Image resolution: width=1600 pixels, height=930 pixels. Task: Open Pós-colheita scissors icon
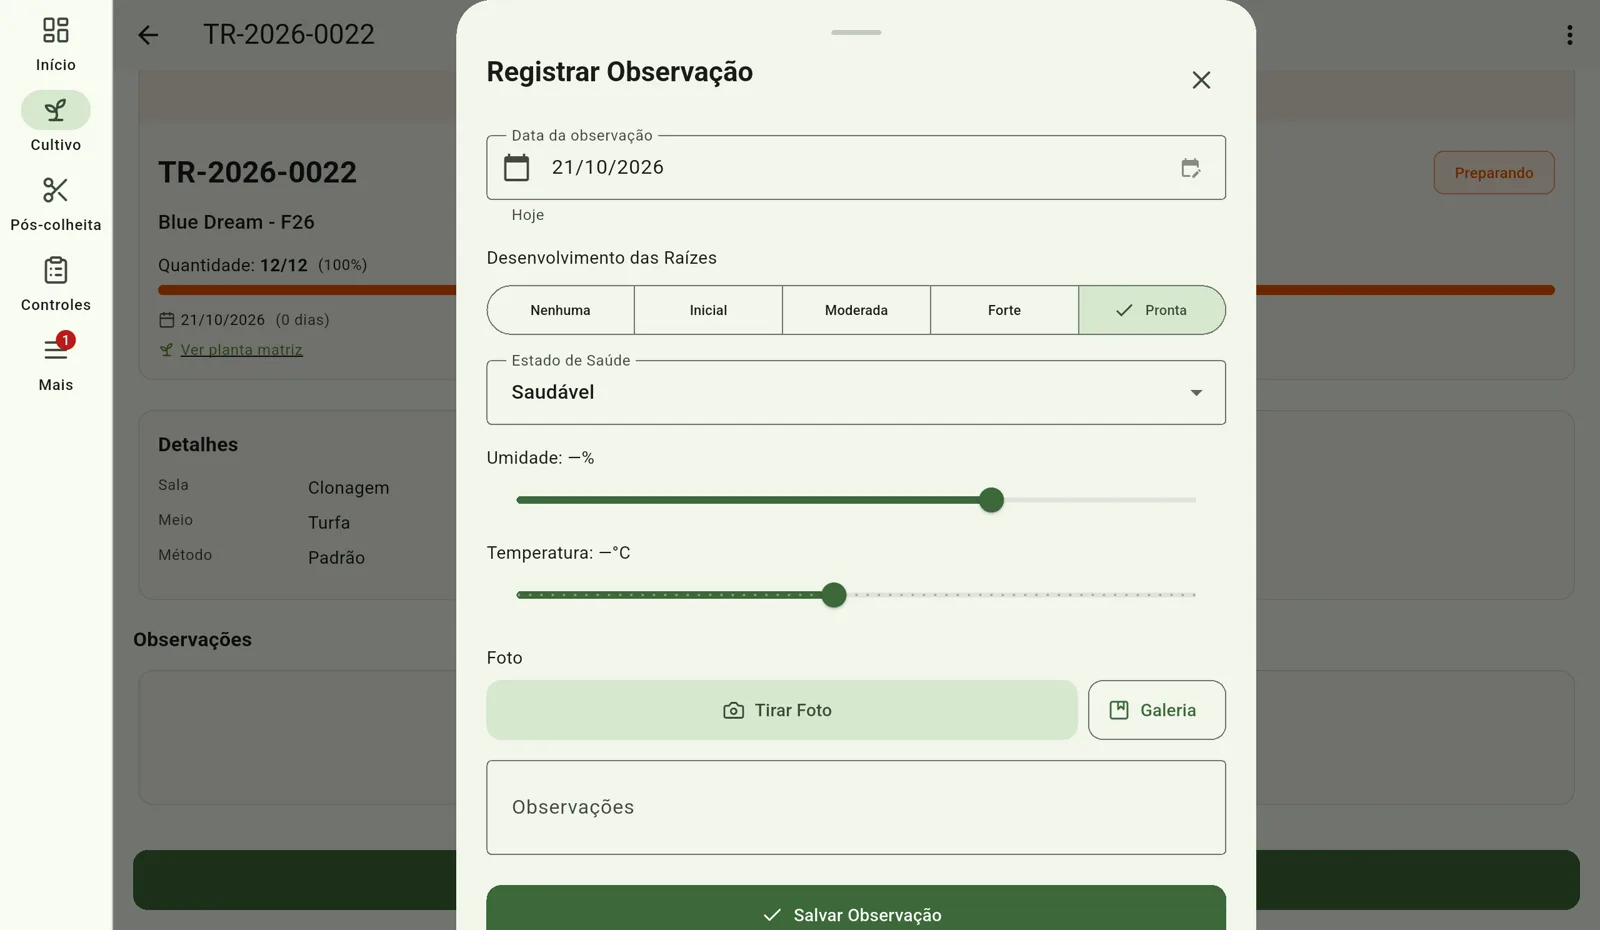coord(56,190)
